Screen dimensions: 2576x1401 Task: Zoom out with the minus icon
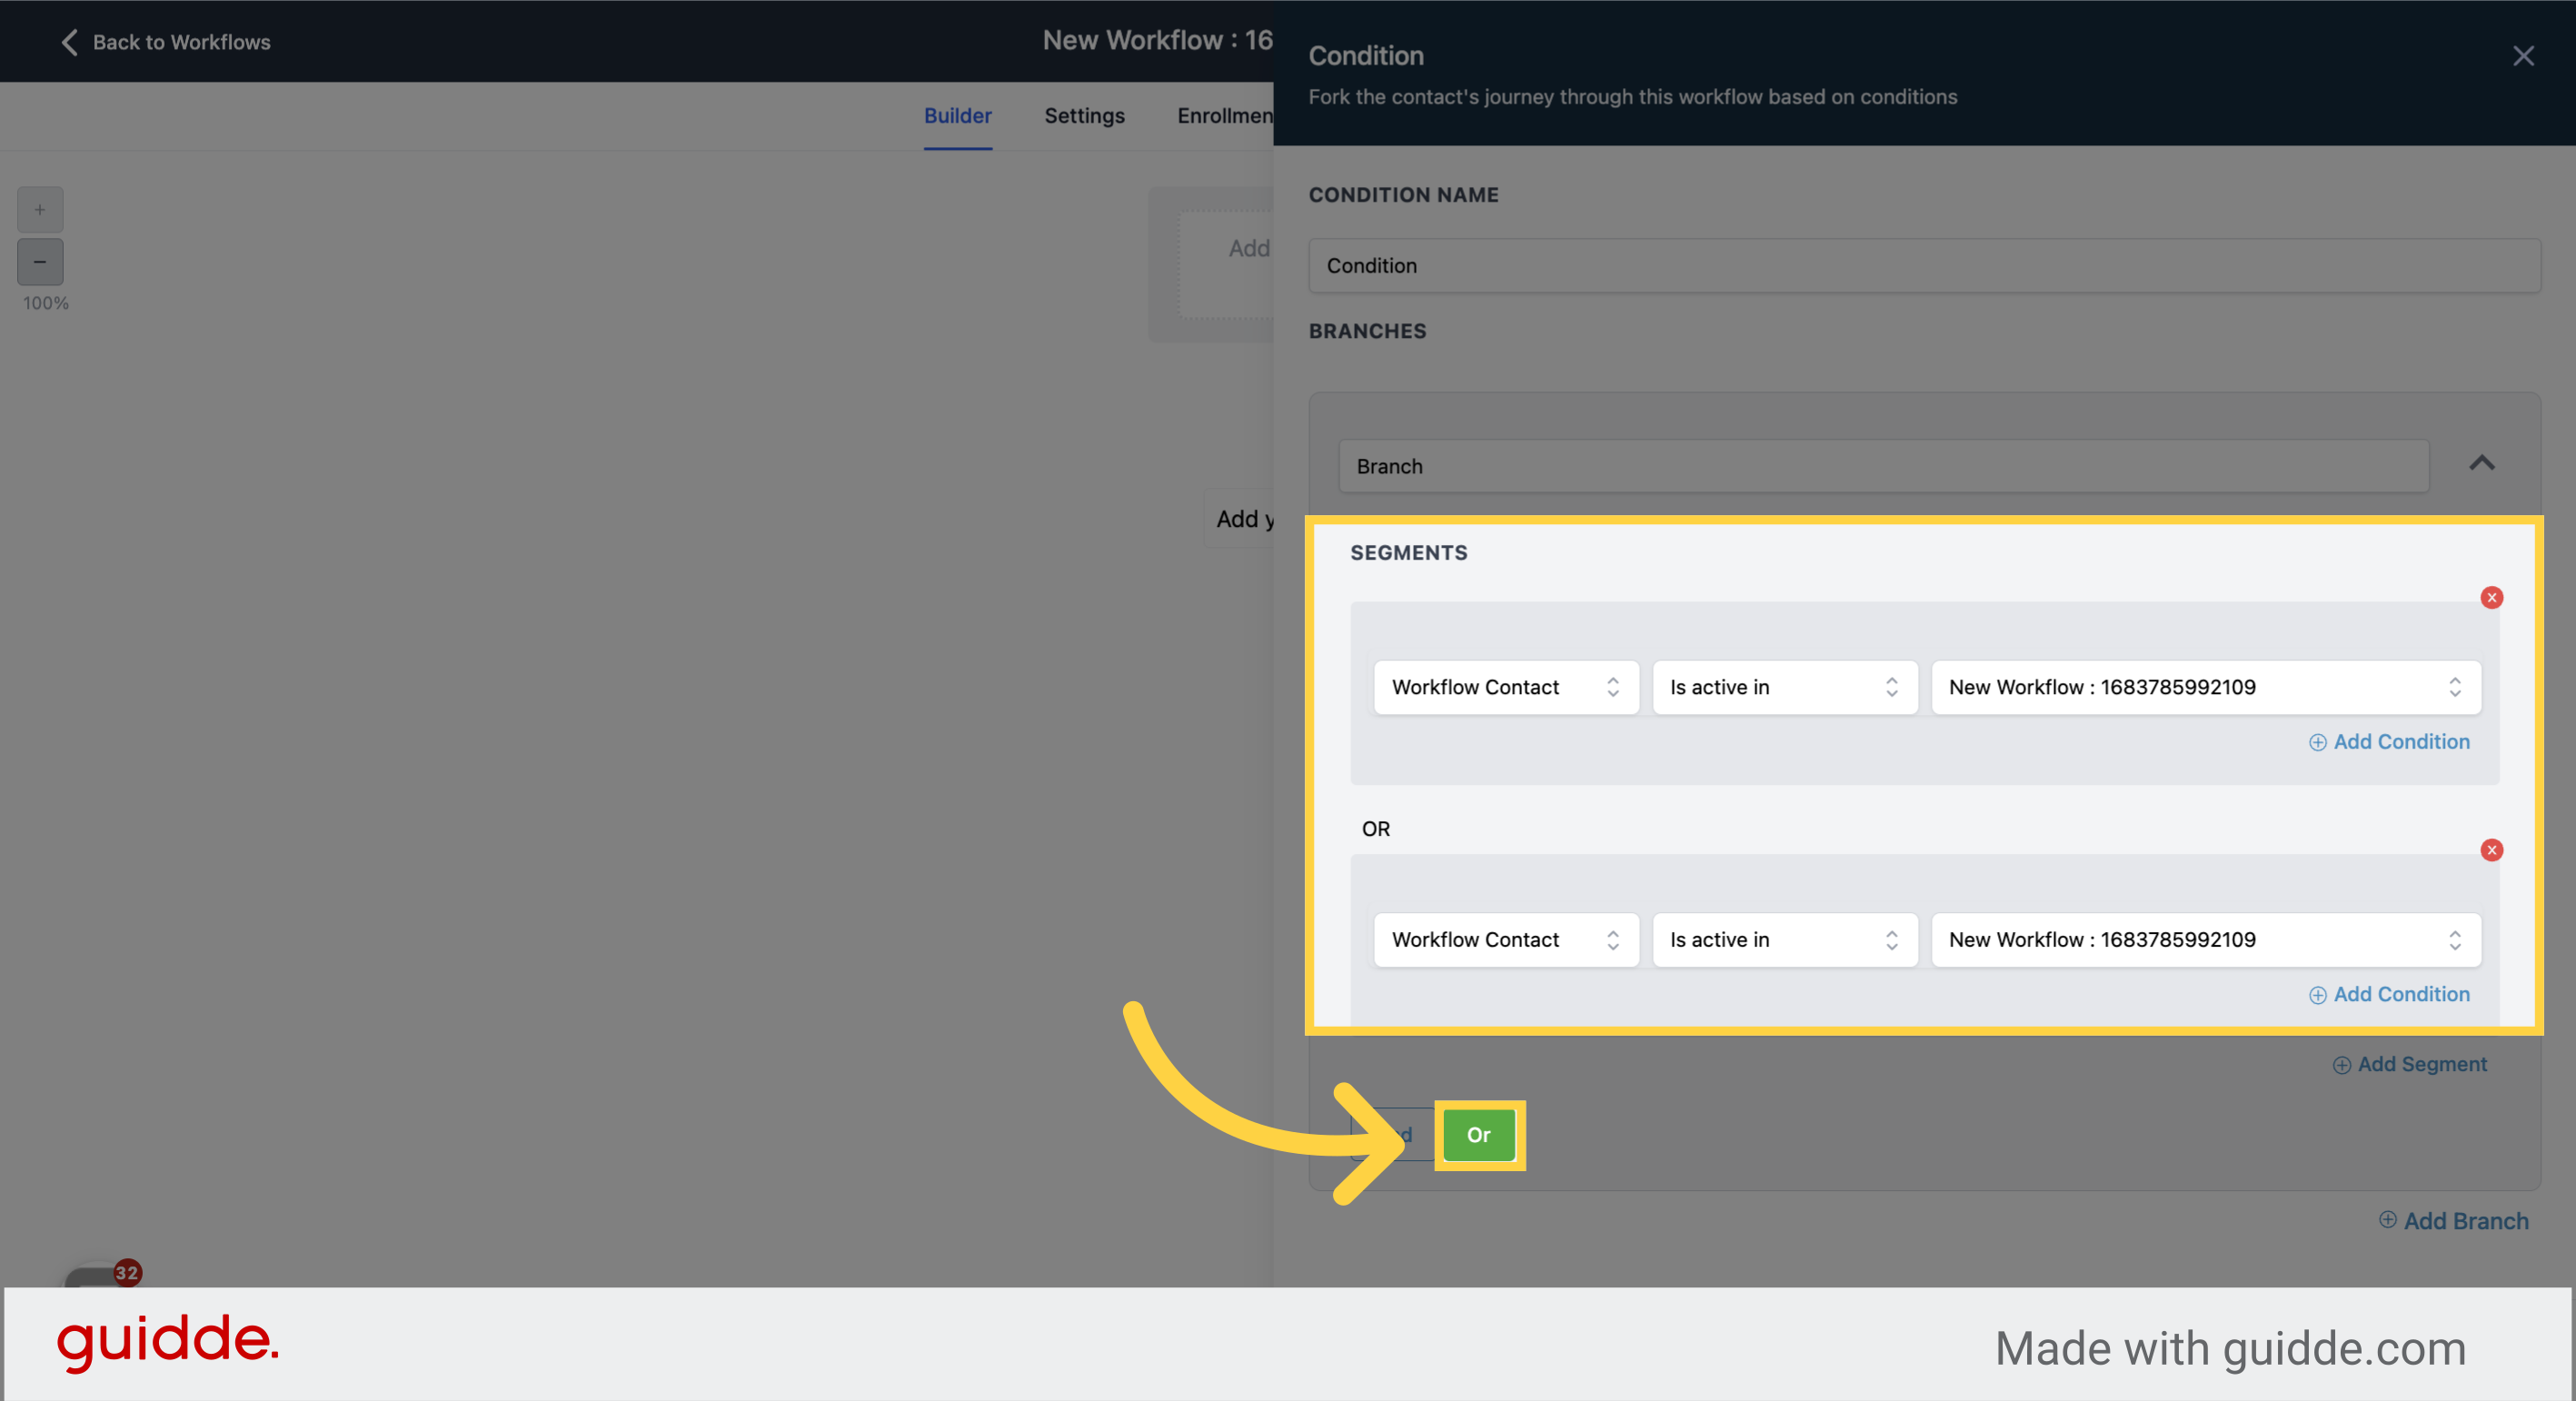point(40,262)
